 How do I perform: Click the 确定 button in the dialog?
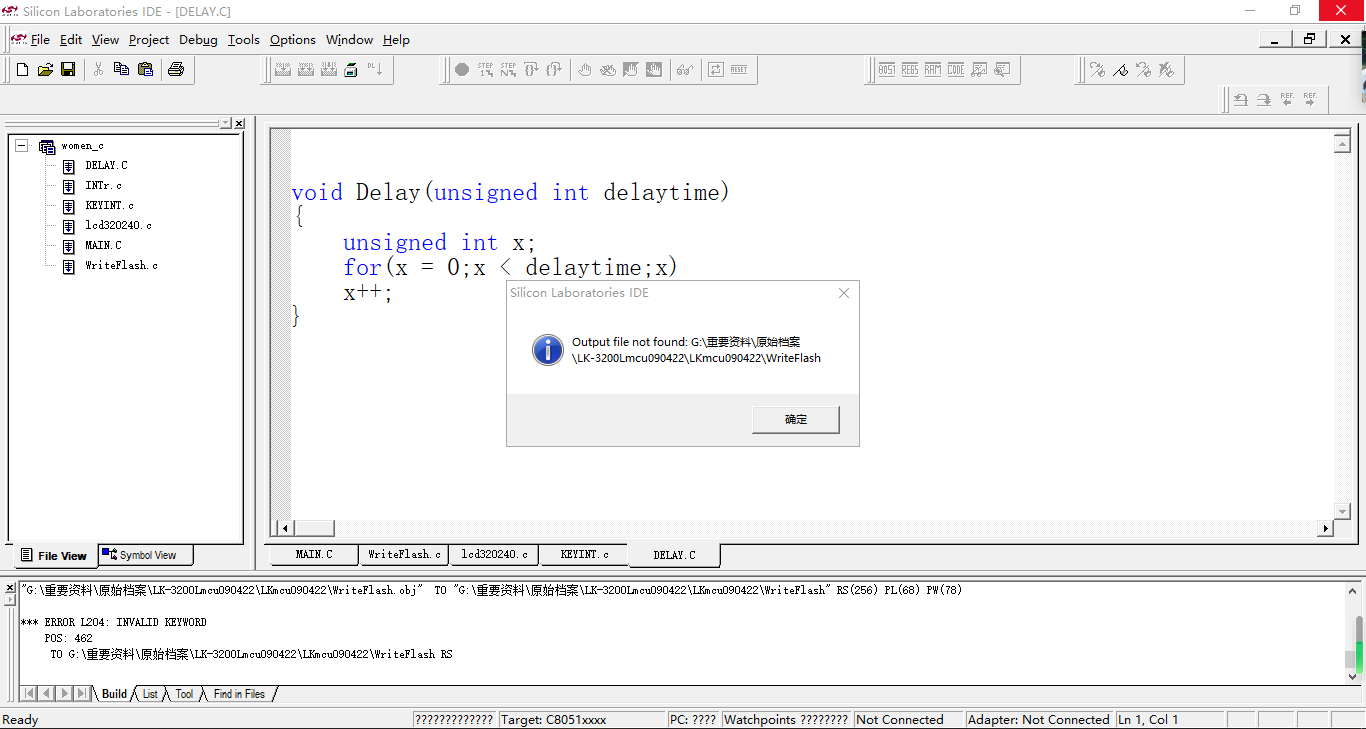pos(796,419)
